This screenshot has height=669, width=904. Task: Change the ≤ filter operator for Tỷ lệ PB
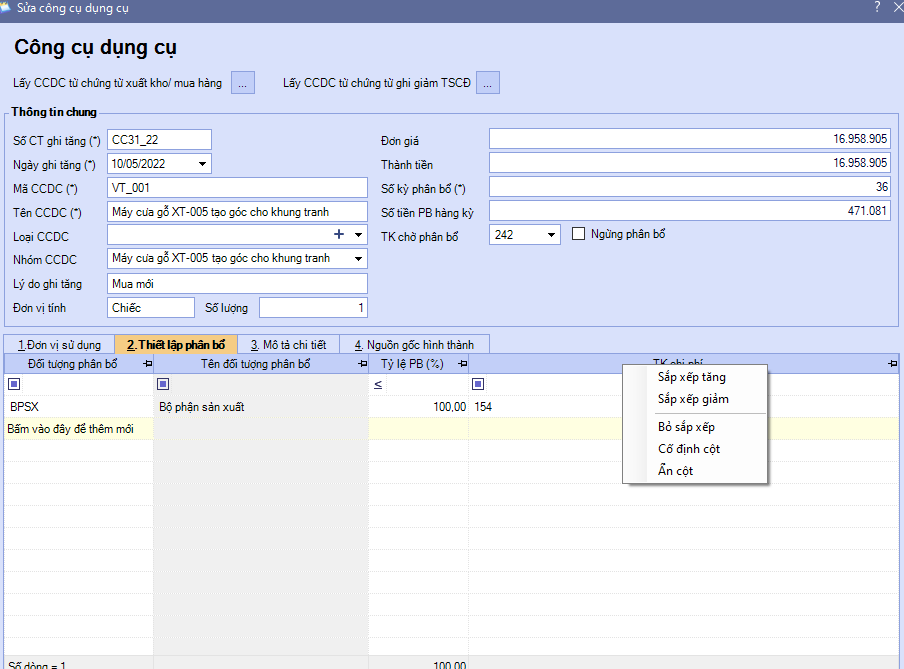coord(378,385)
